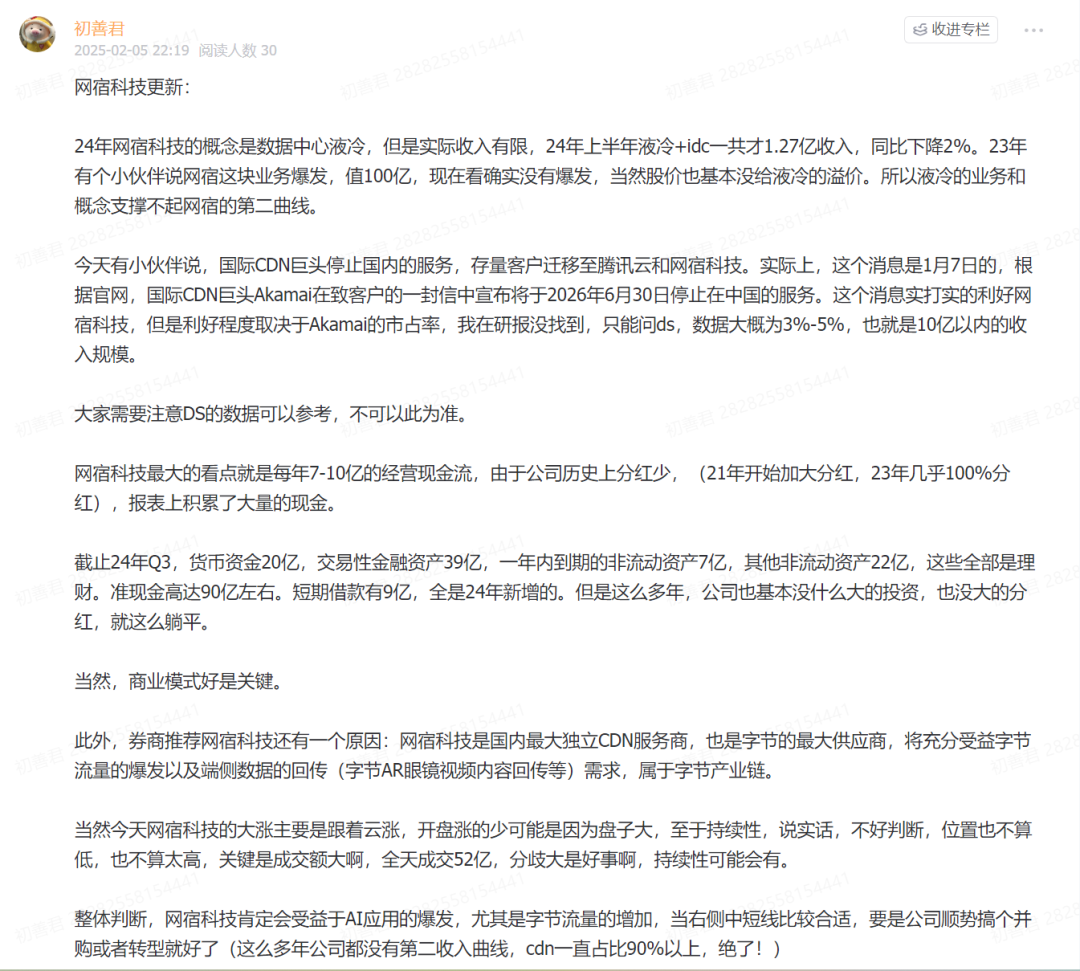Click the 收进专栏 button
Screen dimensions: 1080x971
click(951, 30)
